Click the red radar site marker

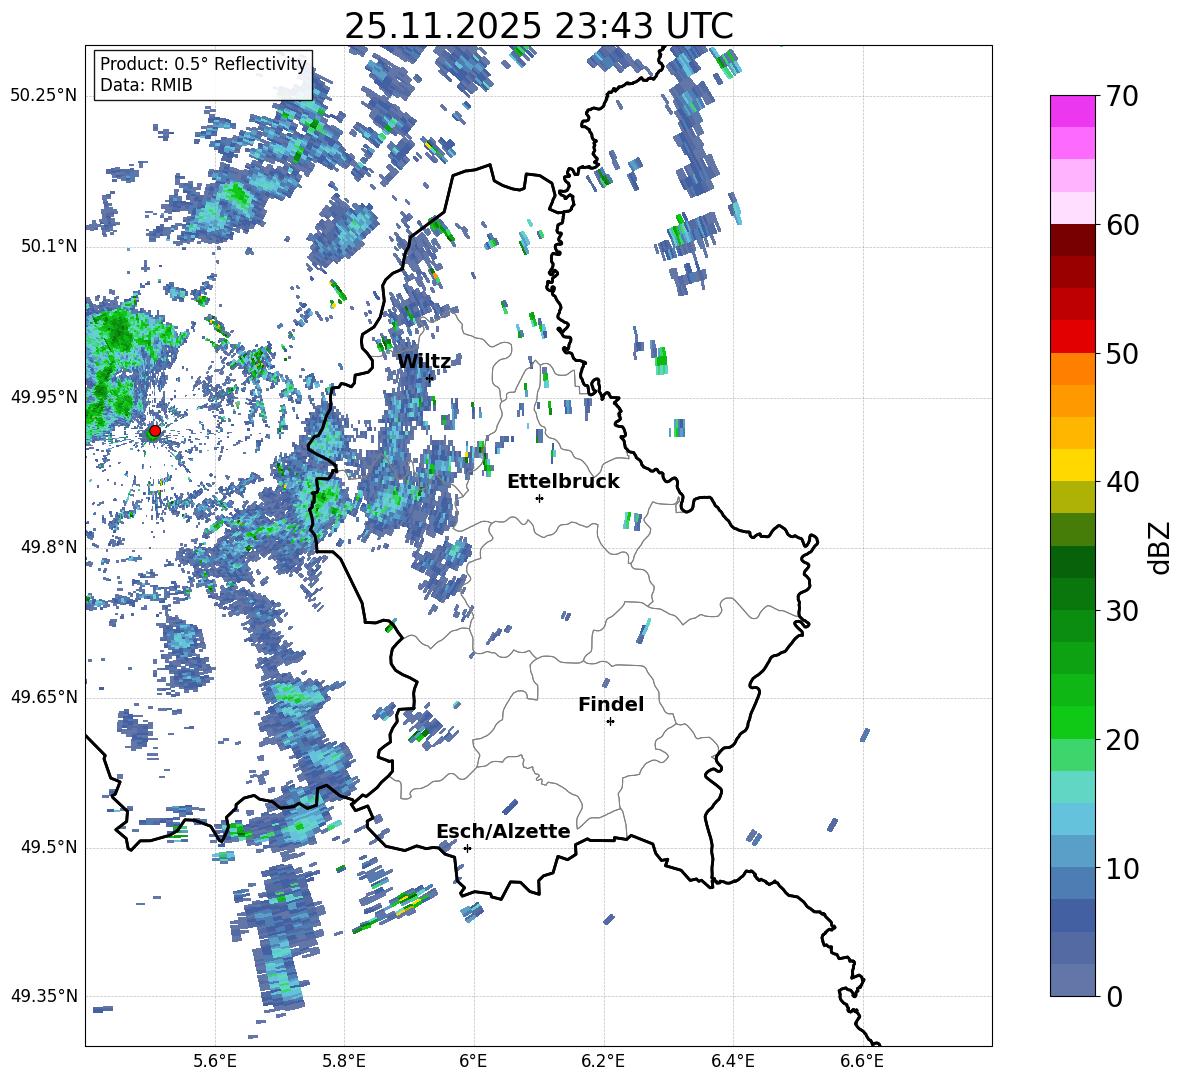click(155, 430)
